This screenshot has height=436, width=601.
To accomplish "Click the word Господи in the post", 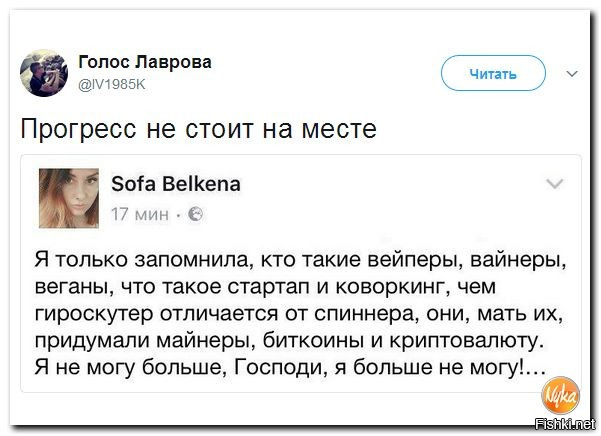I will point(281,368).
